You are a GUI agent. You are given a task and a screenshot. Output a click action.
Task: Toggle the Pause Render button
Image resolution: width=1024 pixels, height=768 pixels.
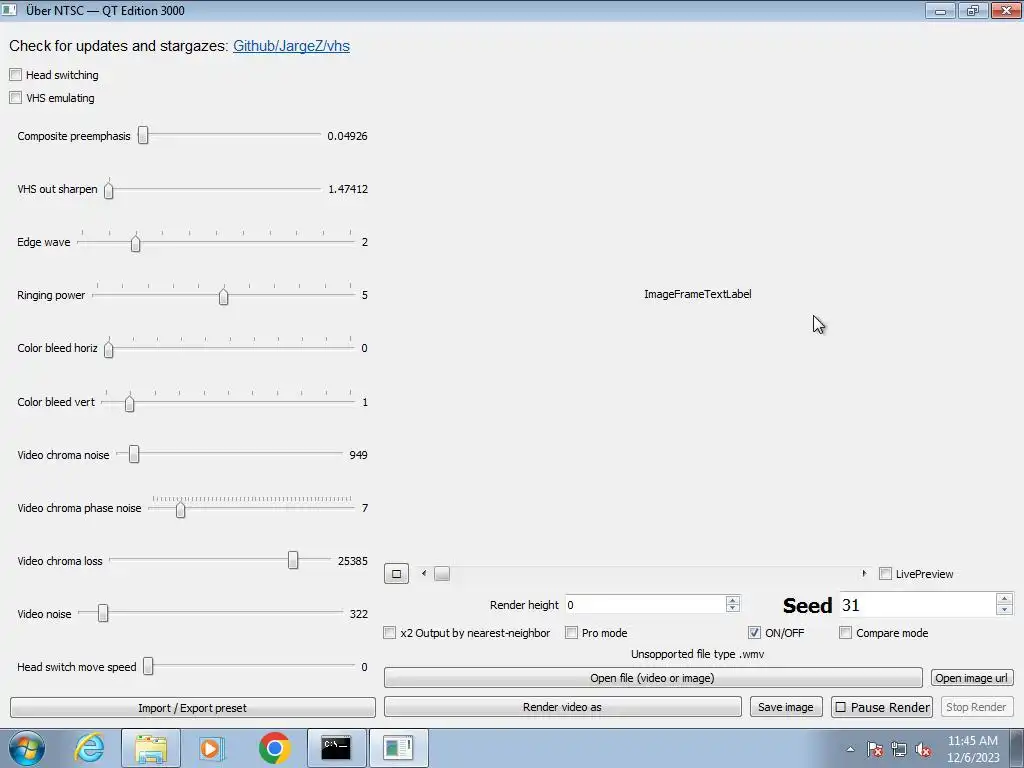coord(882,707)
